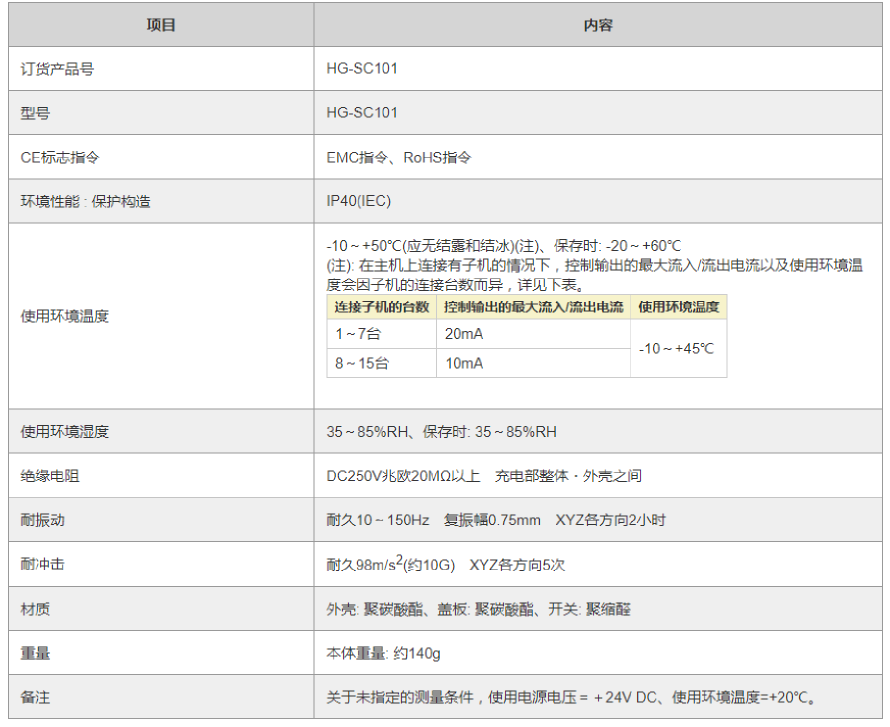Select the 1～7台 cell
890x727 pixels.
click(x=358, y=334)
